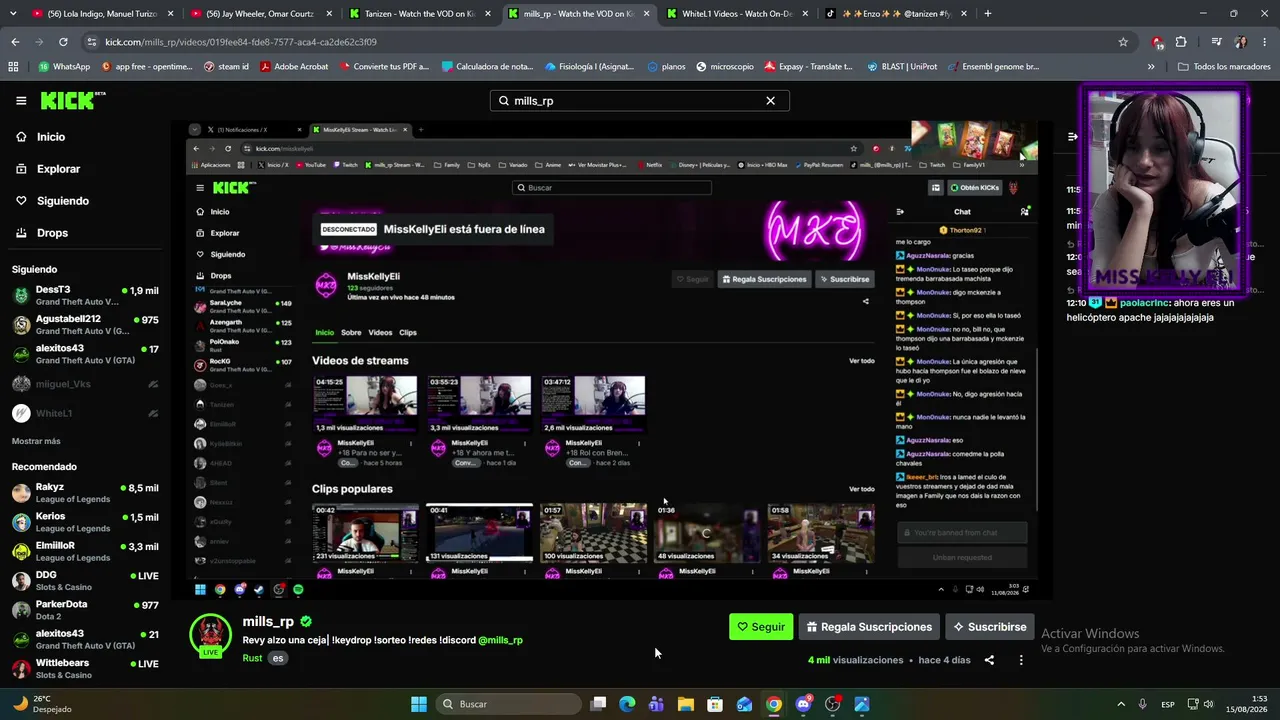Go back with the browser back arrow
This screenshot has height=720, width=1280.
tap(15, 42)
